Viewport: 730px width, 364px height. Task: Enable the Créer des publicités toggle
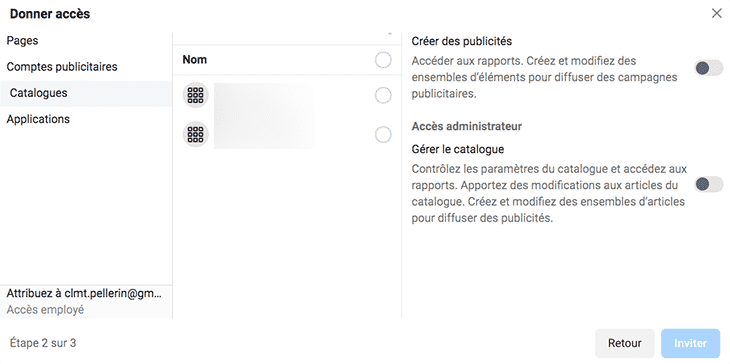pyautogui.click(x=709, y=68)
